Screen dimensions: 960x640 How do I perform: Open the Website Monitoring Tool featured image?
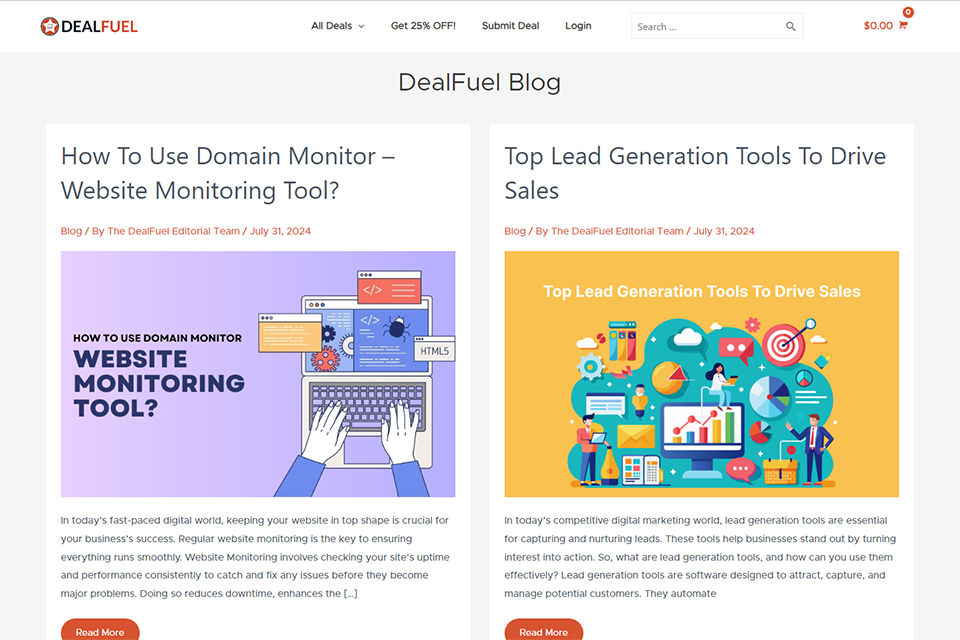pyautogui.click(x=258, y=374)
